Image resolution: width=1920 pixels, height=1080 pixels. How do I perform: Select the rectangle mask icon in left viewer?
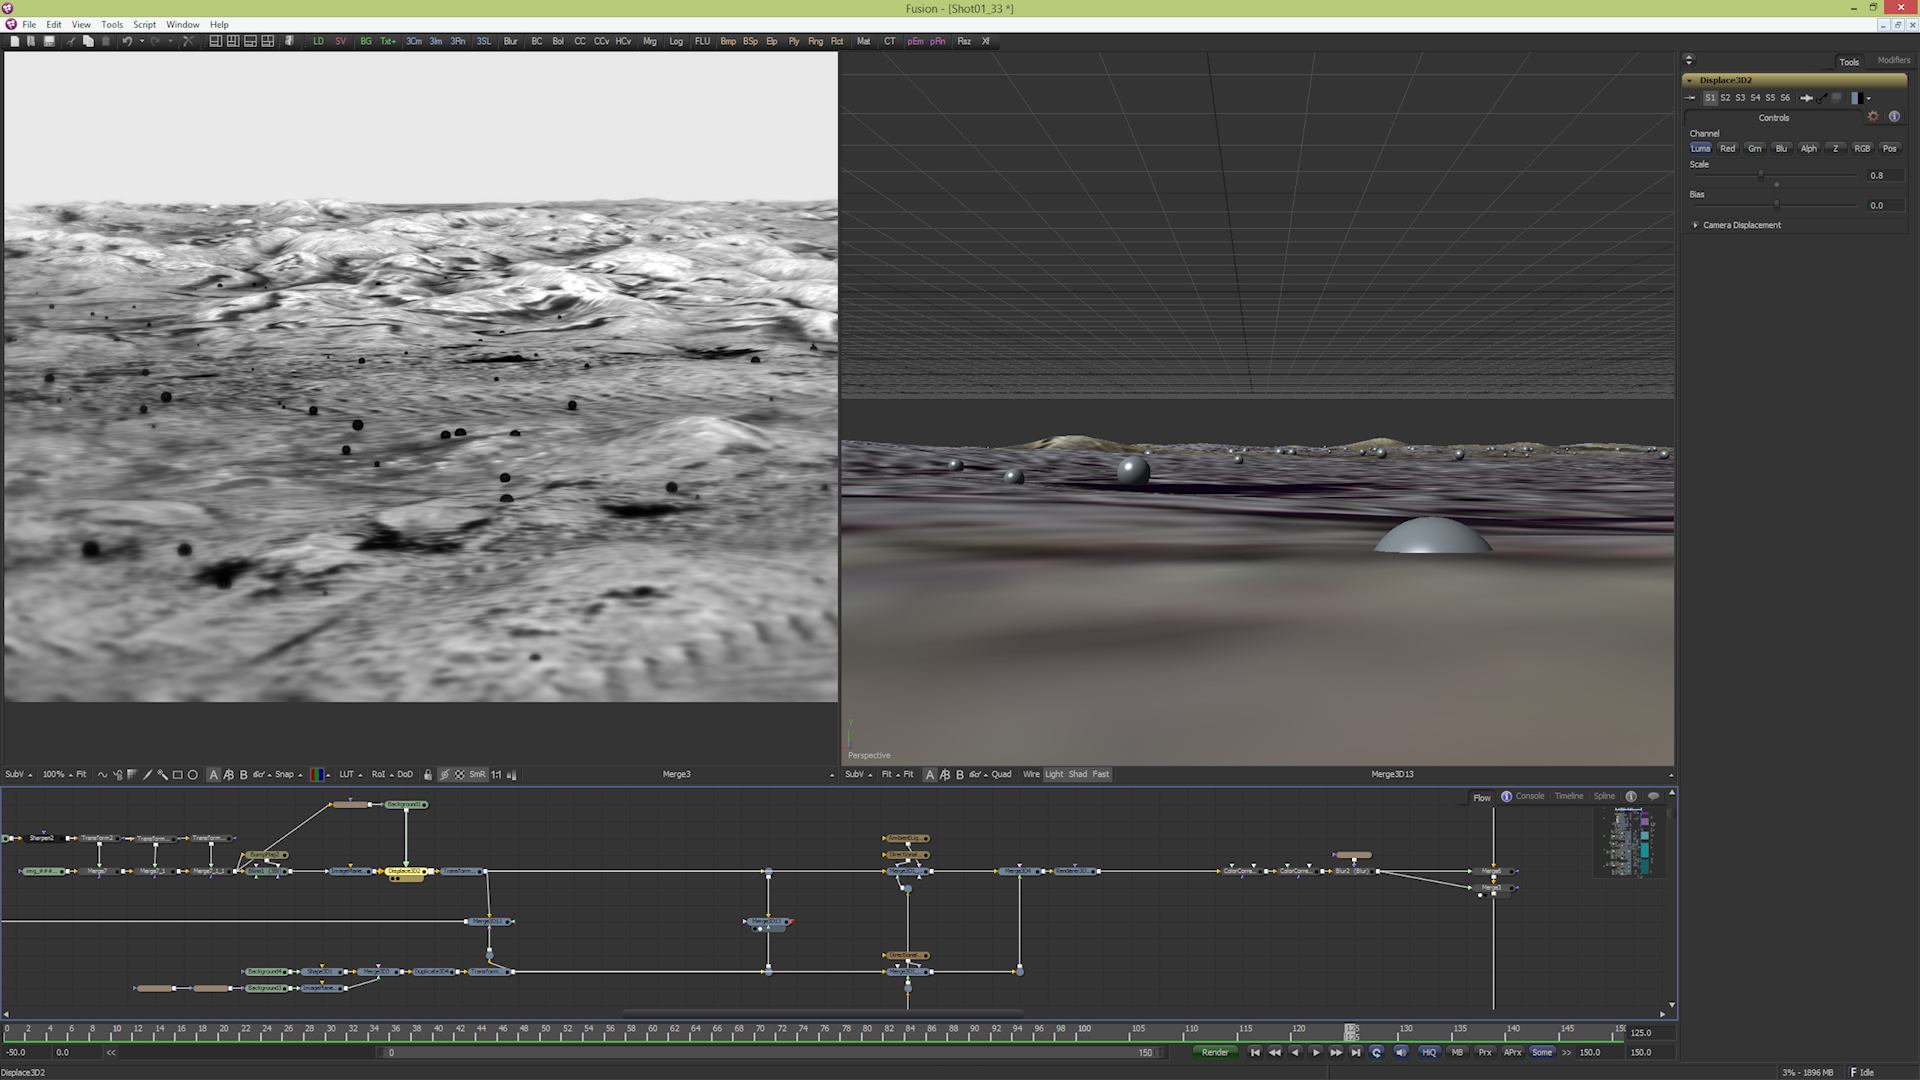pyautogui.click(x=178, y=775)
